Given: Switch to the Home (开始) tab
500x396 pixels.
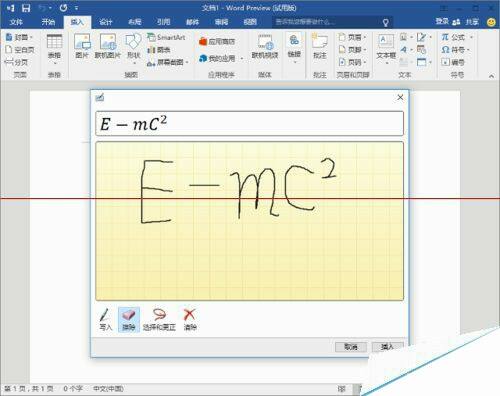Looking at the screenshot, I should pos(48,22).
